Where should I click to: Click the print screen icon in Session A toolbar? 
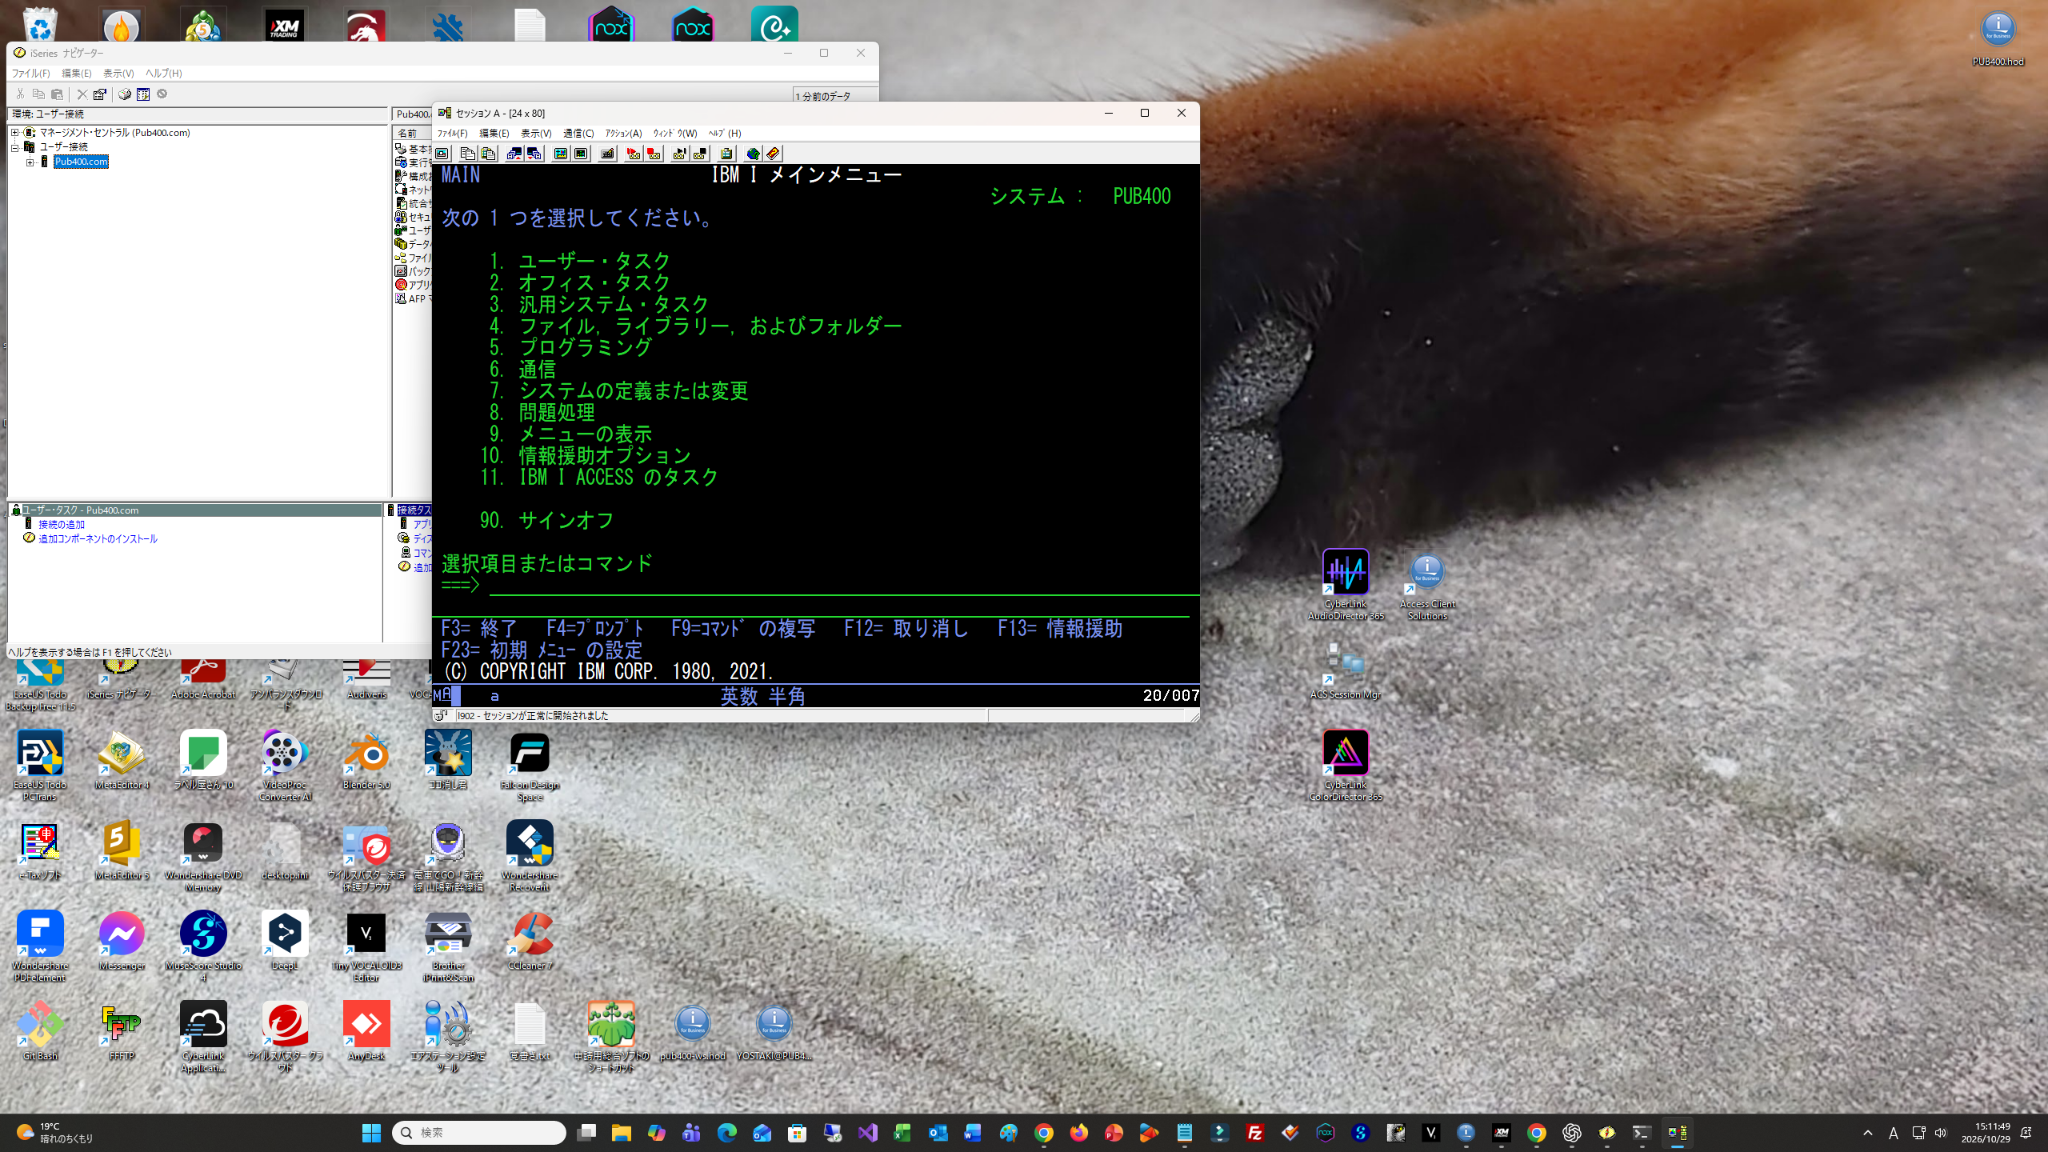[442, 153]
